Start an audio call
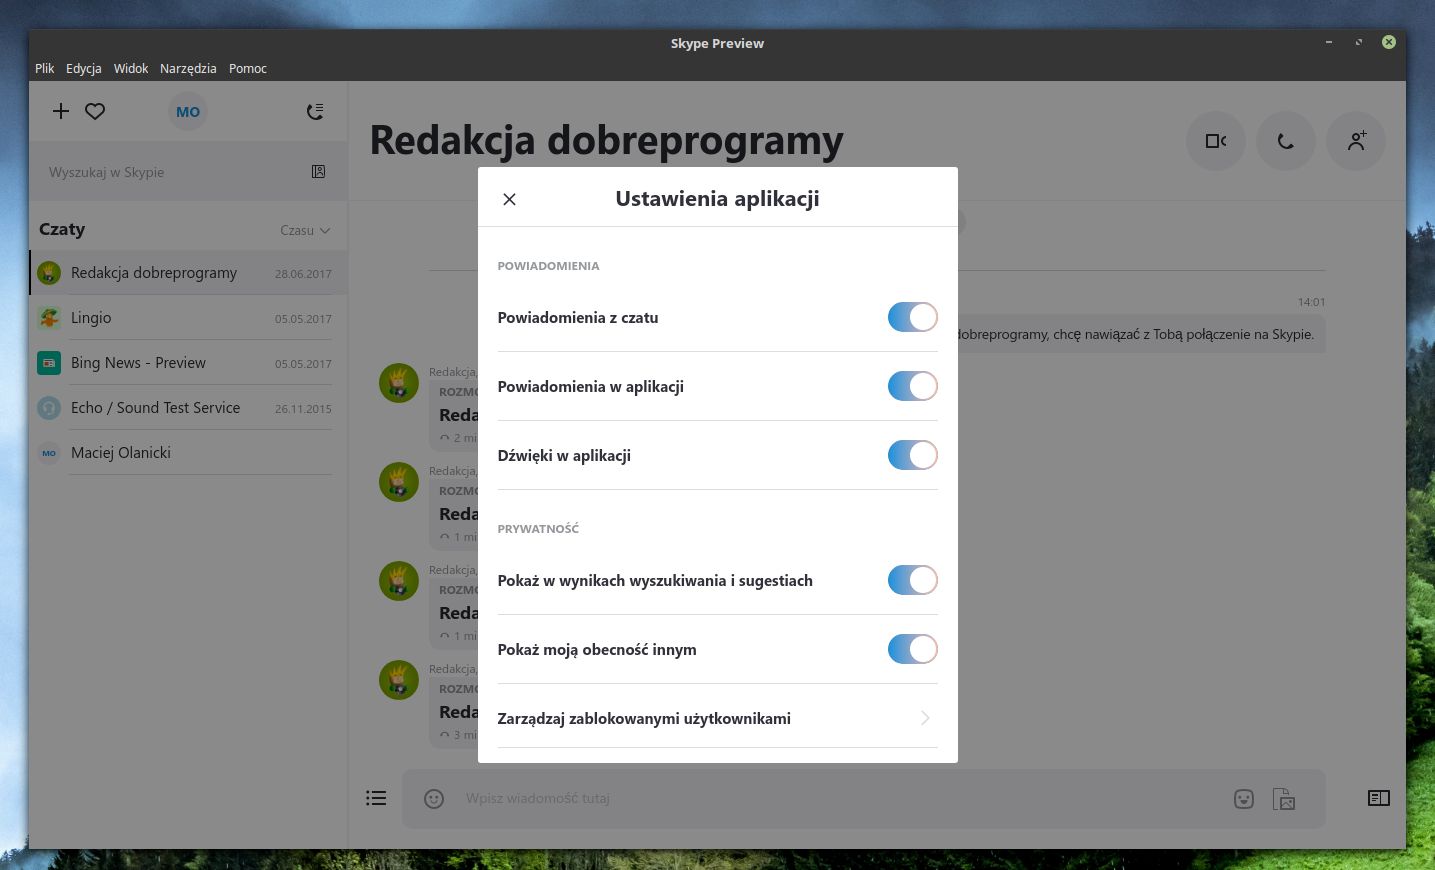The width and height of the screenshot is (1435, 870). [x=1286, y=141]
